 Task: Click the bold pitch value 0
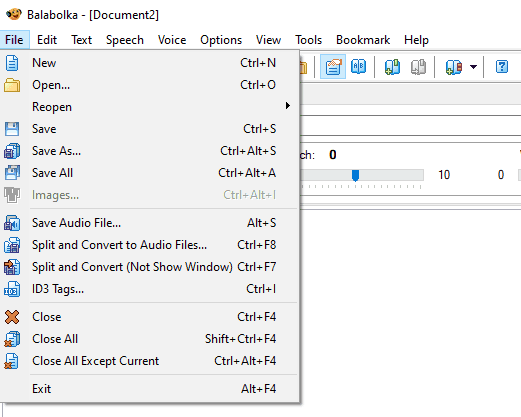[x=333, y=155]
